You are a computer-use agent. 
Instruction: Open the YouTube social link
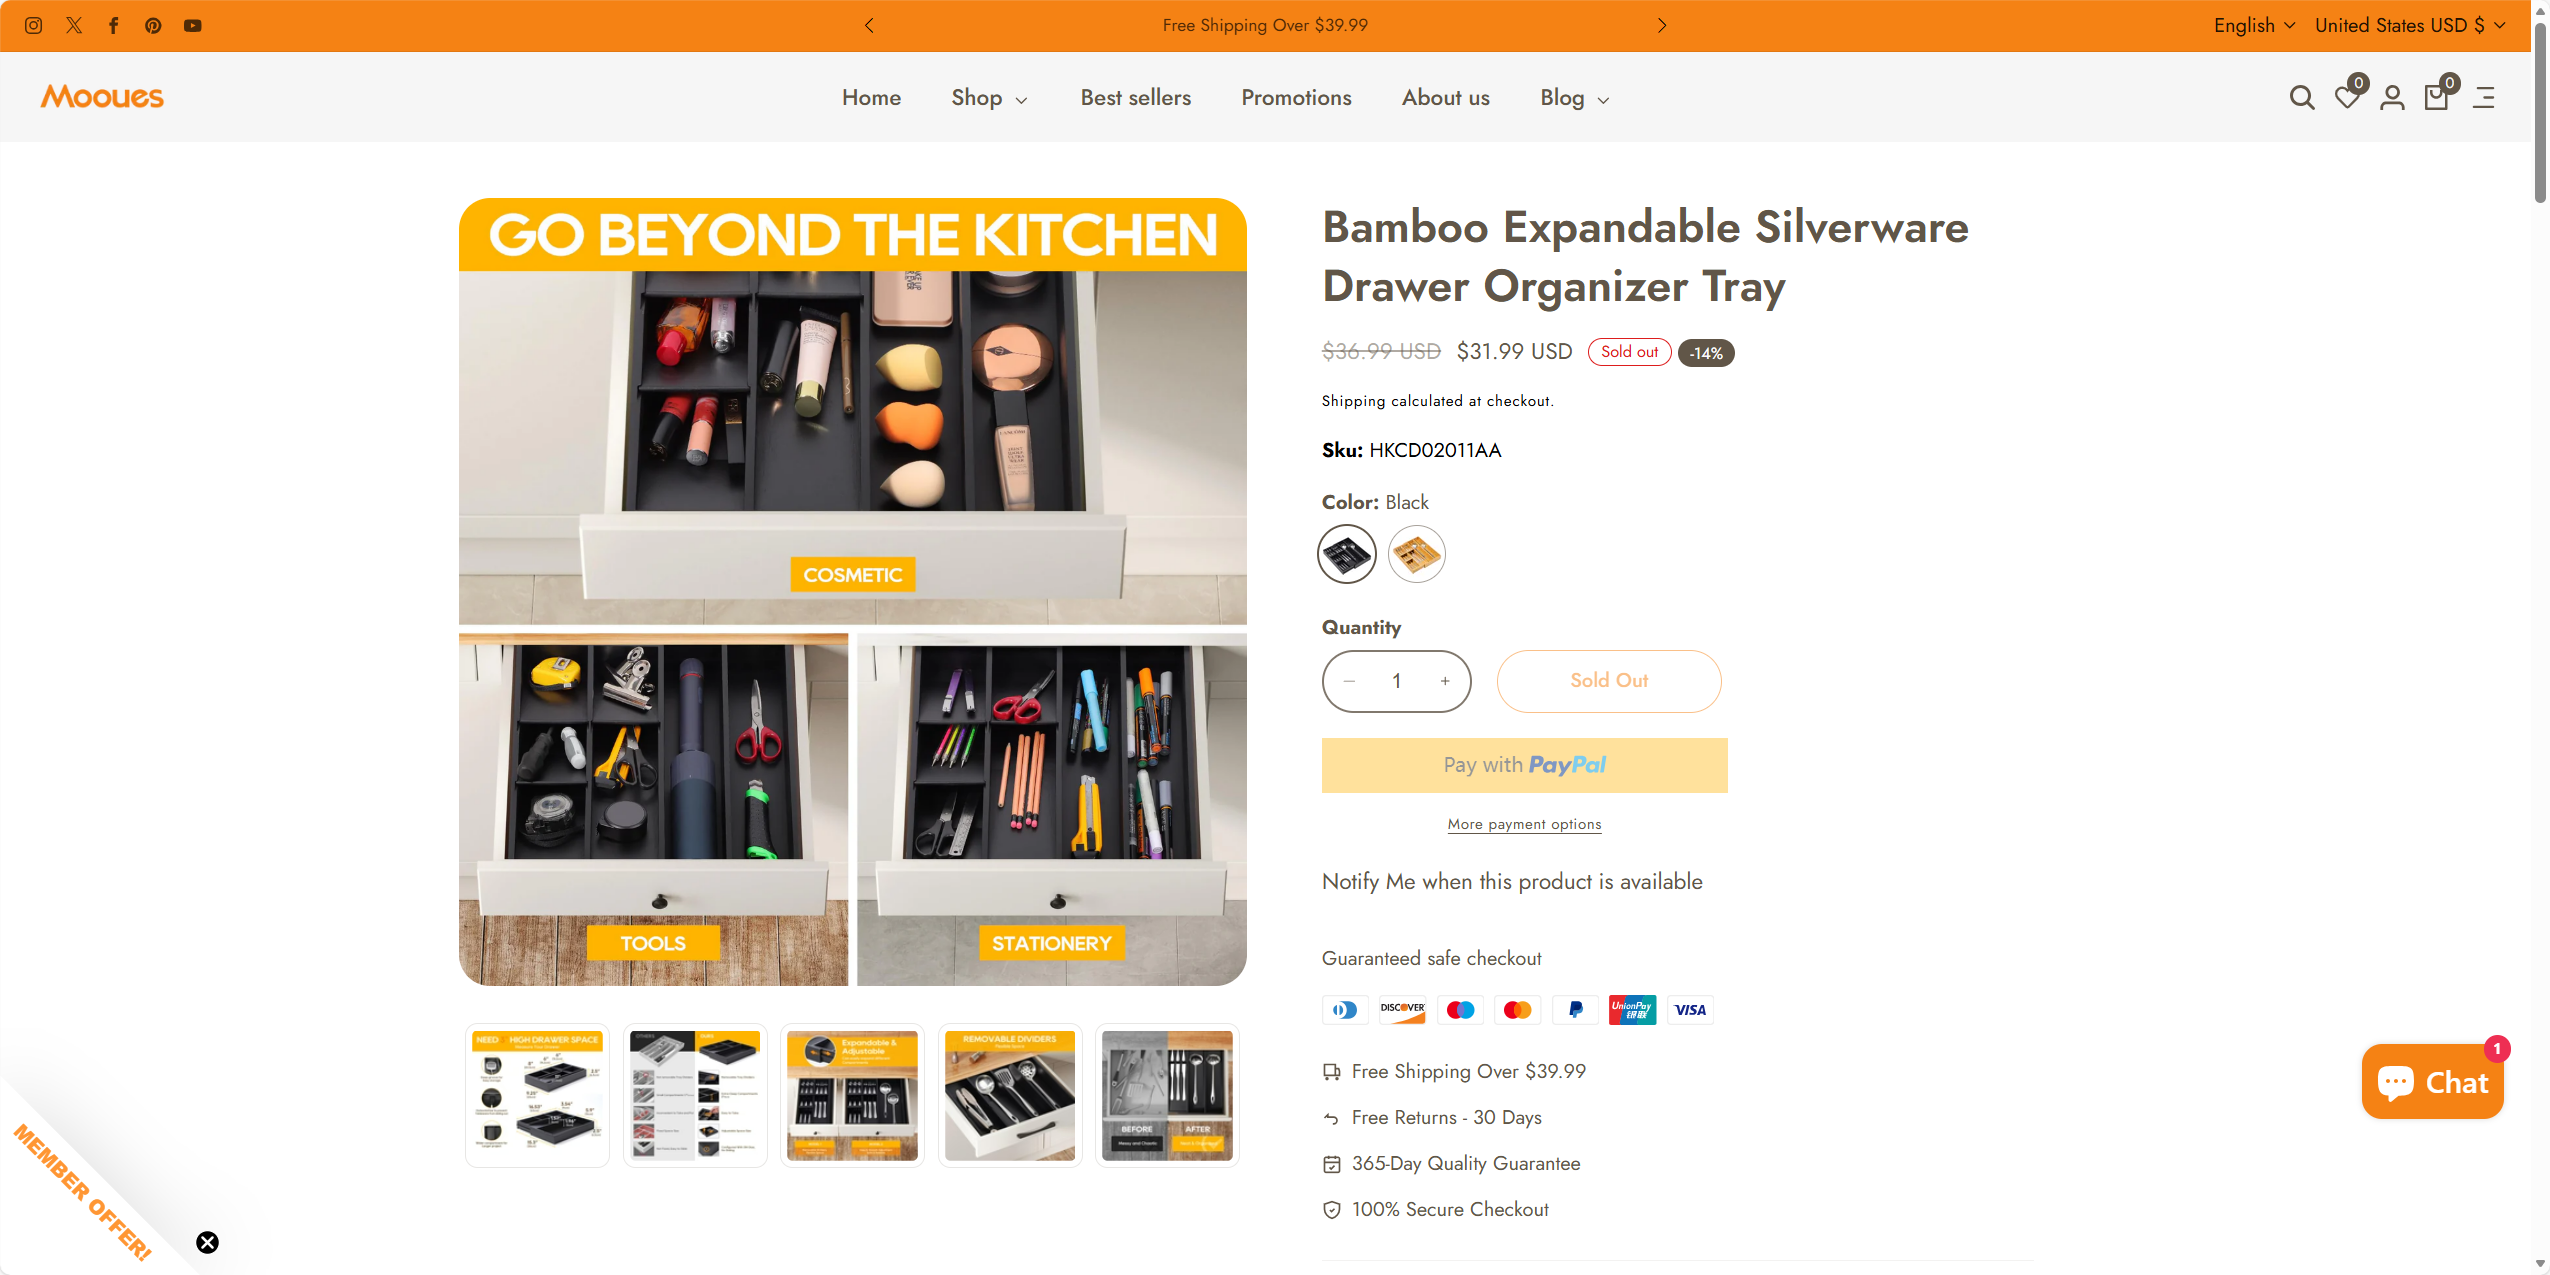[193, 25]
